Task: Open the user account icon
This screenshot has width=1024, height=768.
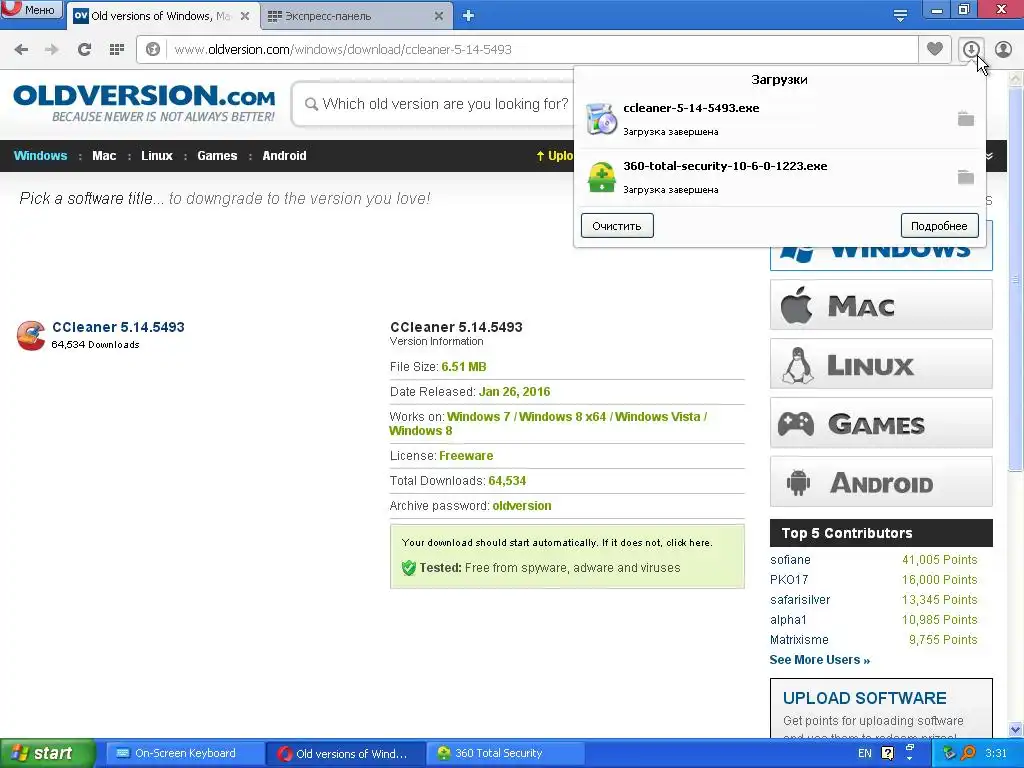Action: (x=1003, y=49)
